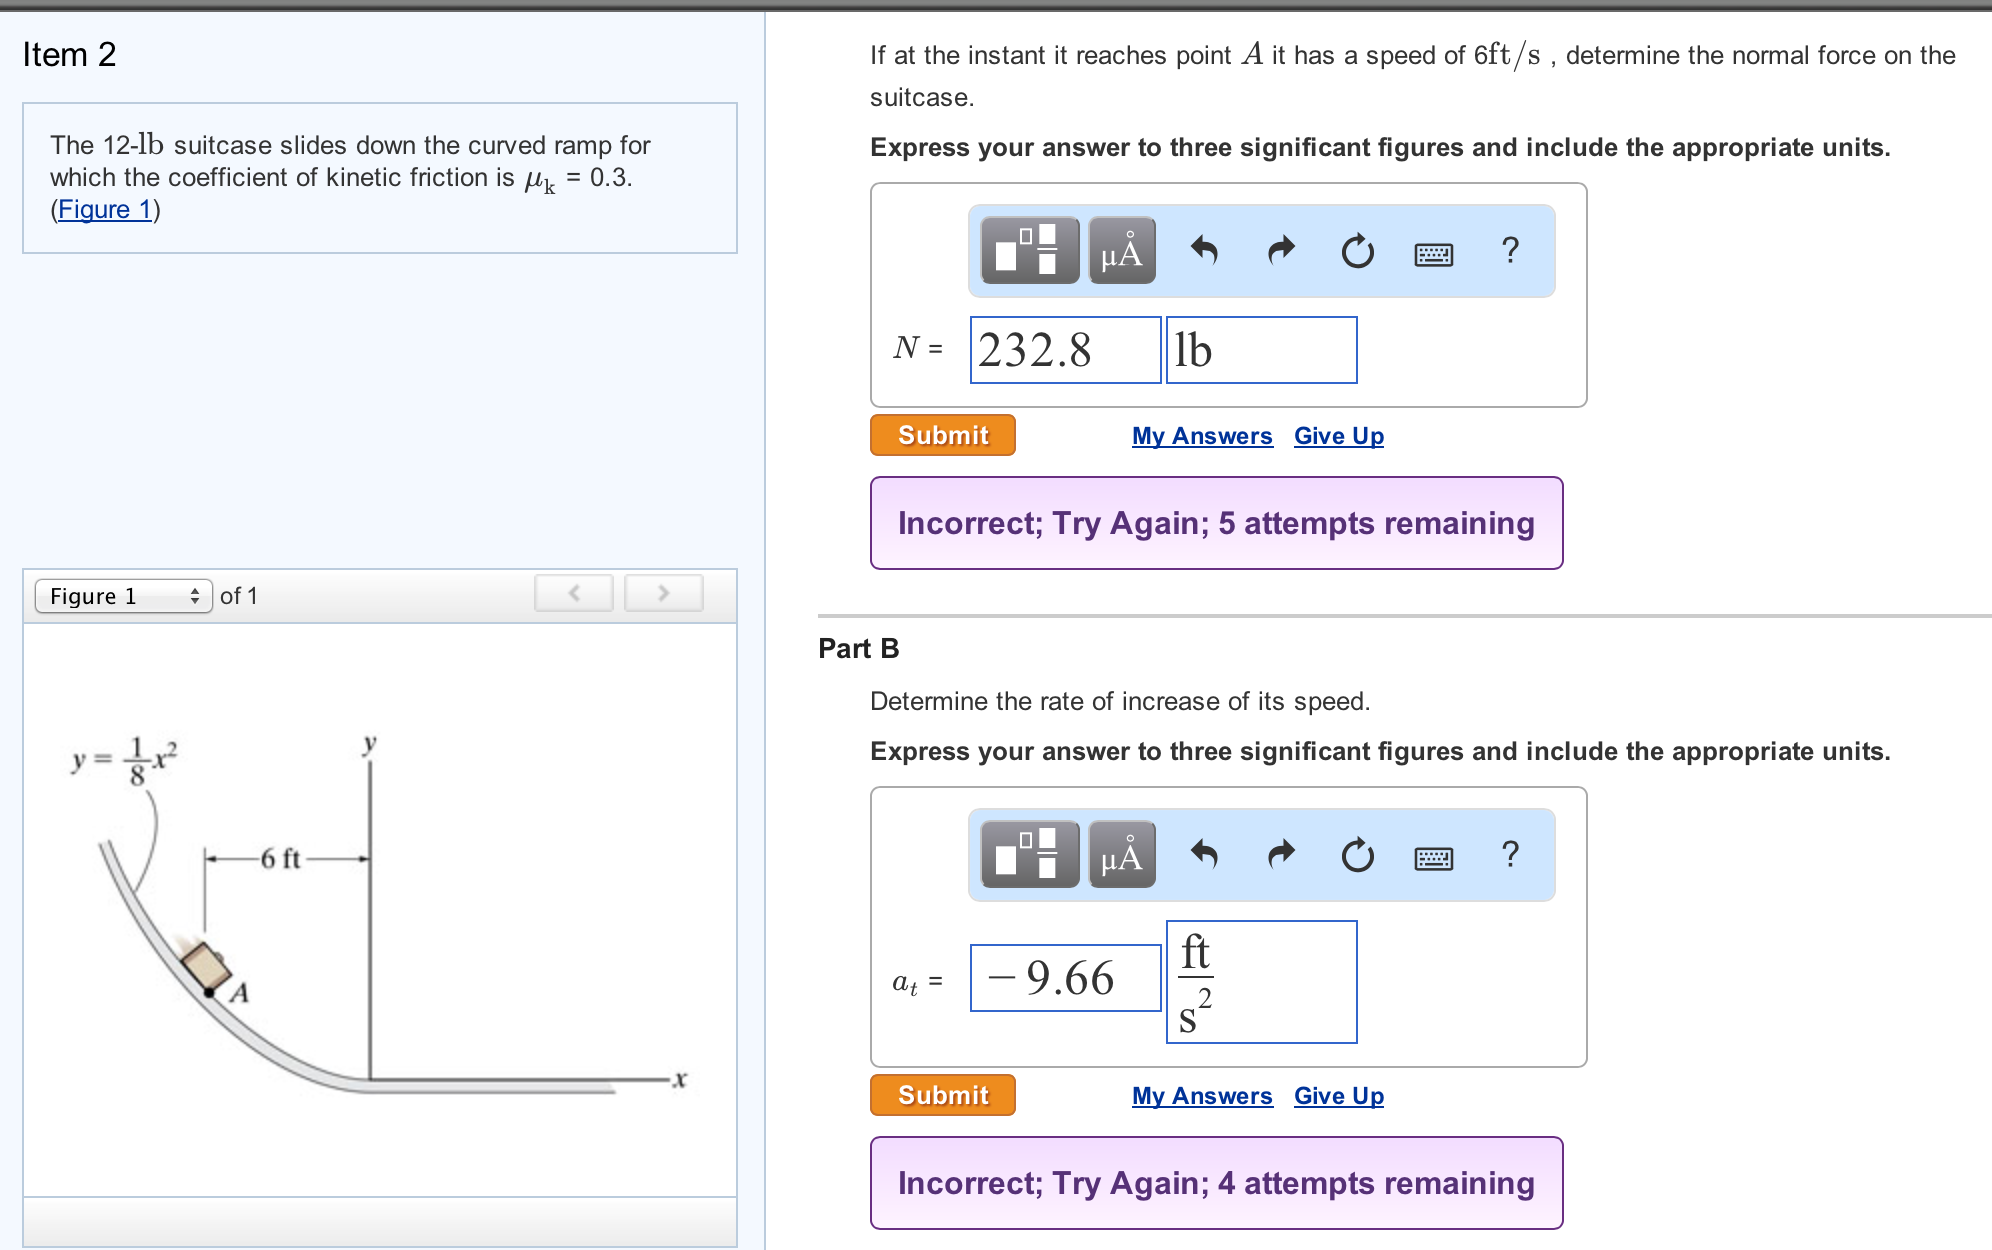This screenshot has width=1992, height=1250.
Task: Open My Answers link for Part A
Action: pos(1202,436)
